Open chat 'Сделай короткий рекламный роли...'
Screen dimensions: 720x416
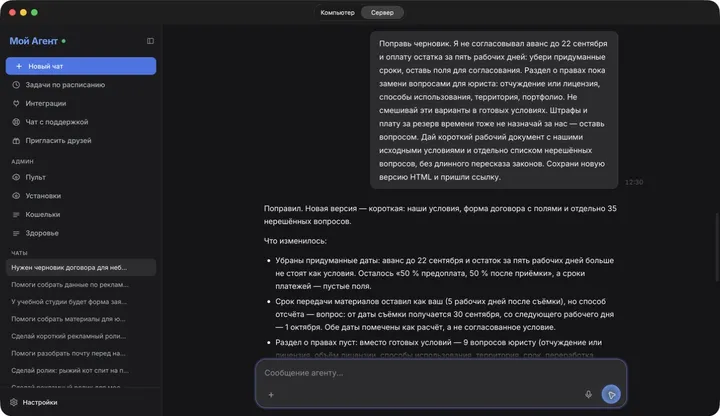tap(81, 336)
